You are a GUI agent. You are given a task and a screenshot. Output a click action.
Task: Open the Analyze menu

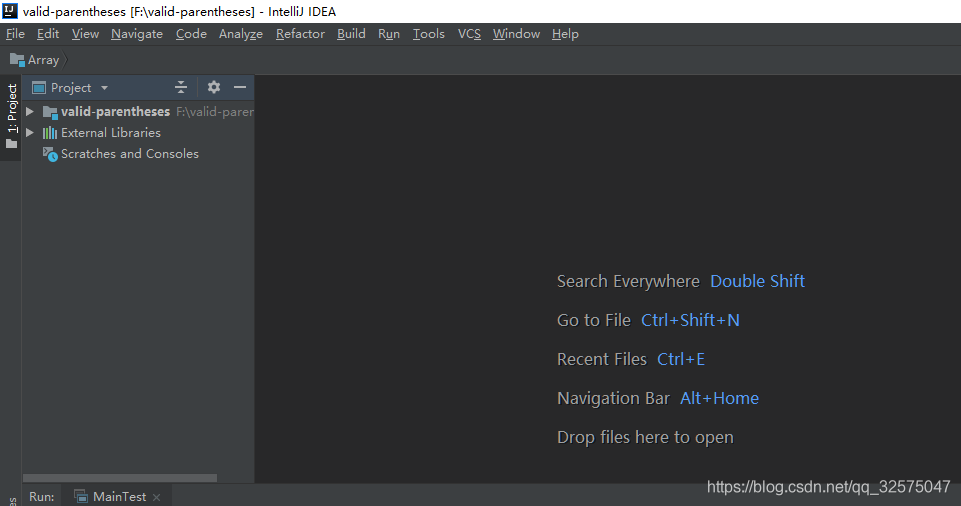pyautogui.click(x=241, y=34)
